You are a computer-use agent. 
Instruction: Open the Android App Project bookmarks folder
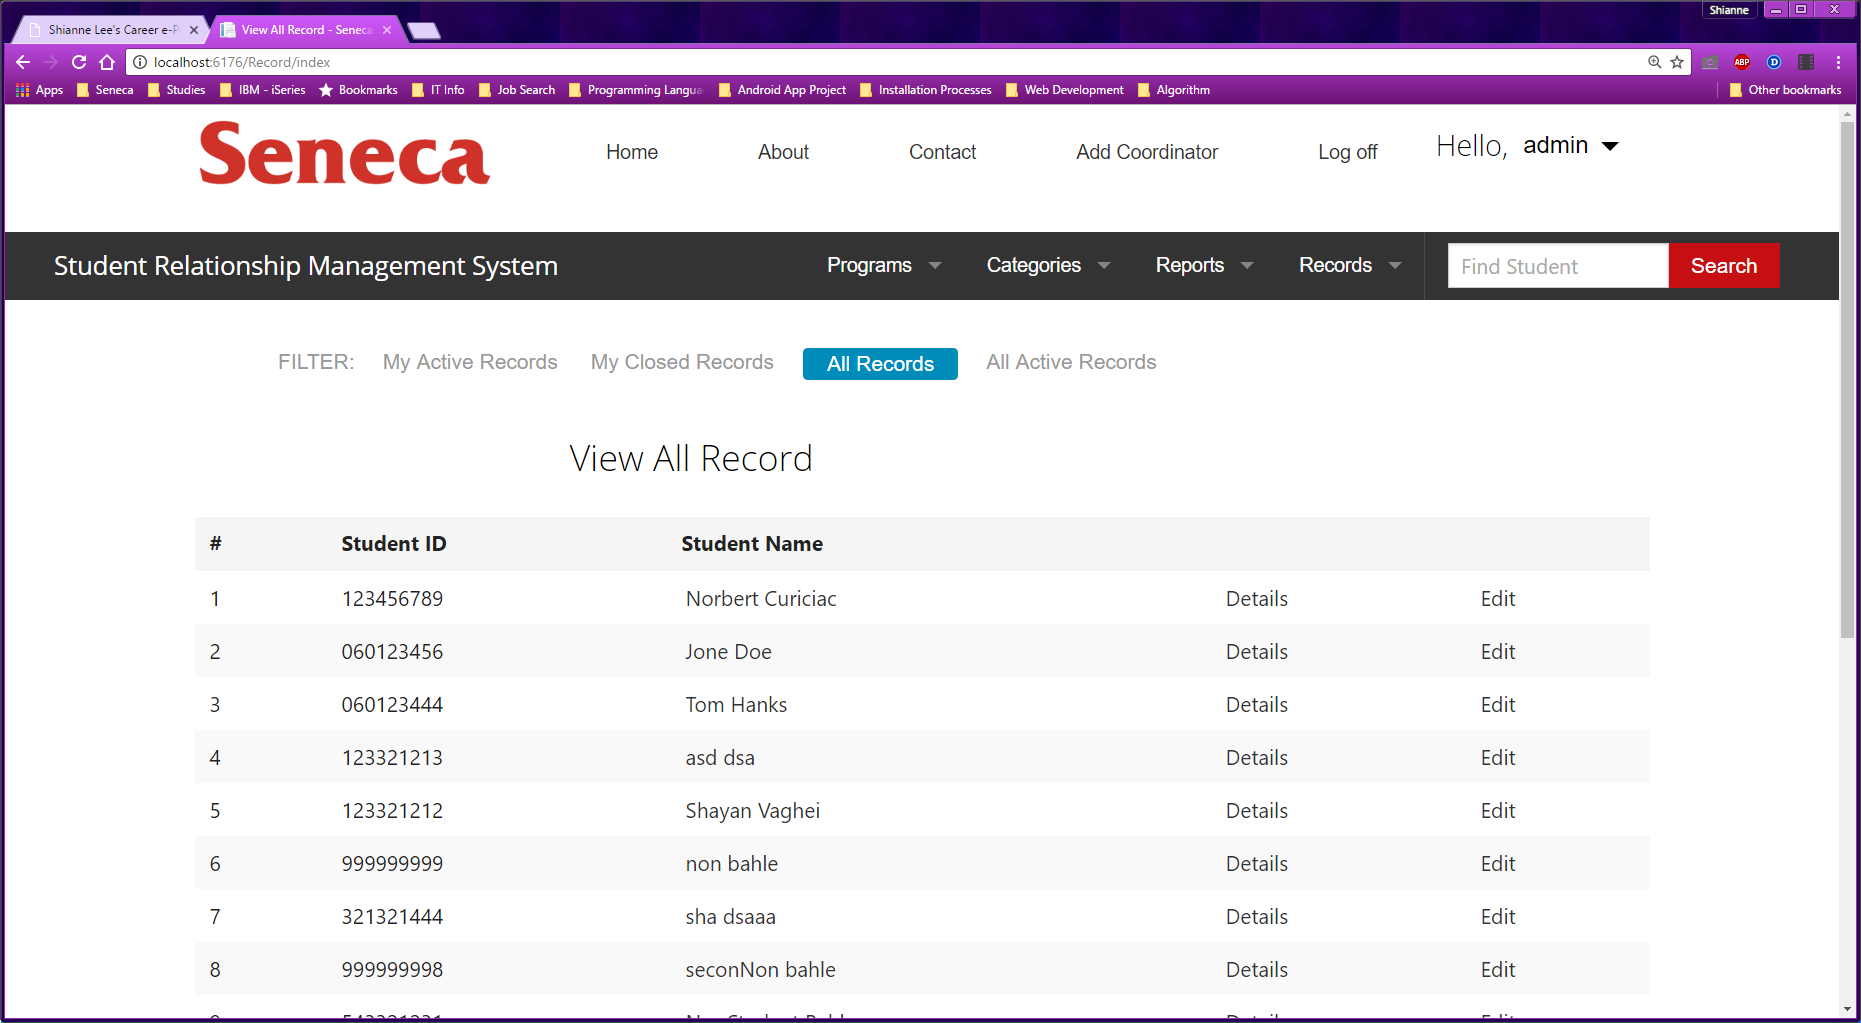coord(782,90)
